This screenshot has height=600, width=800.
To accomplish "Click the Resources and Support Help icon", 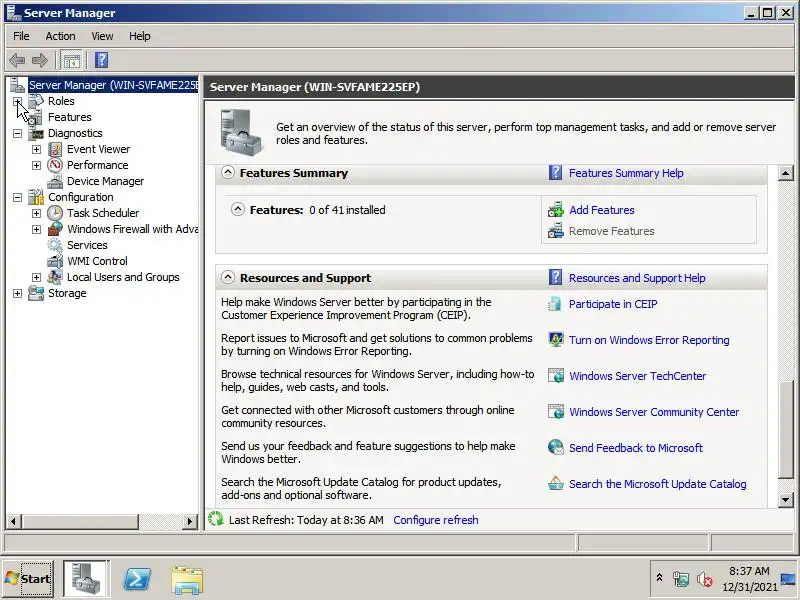I will pos(555,278).
